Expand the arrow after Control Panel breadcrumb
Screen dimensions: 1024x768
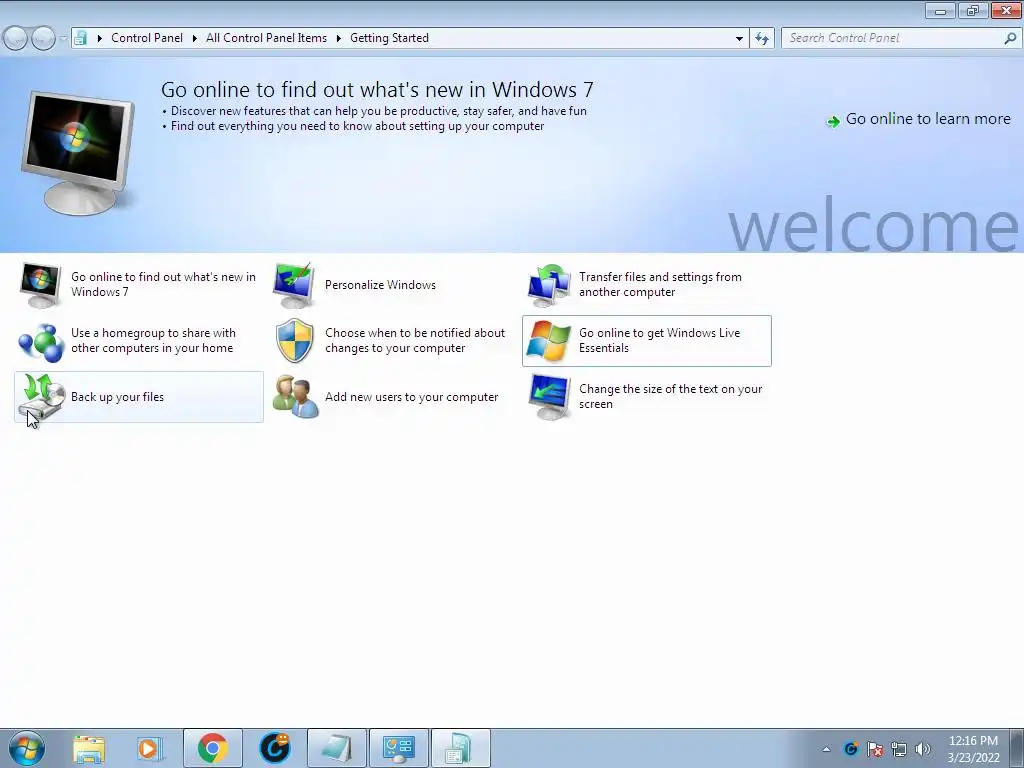pos(195,38)
